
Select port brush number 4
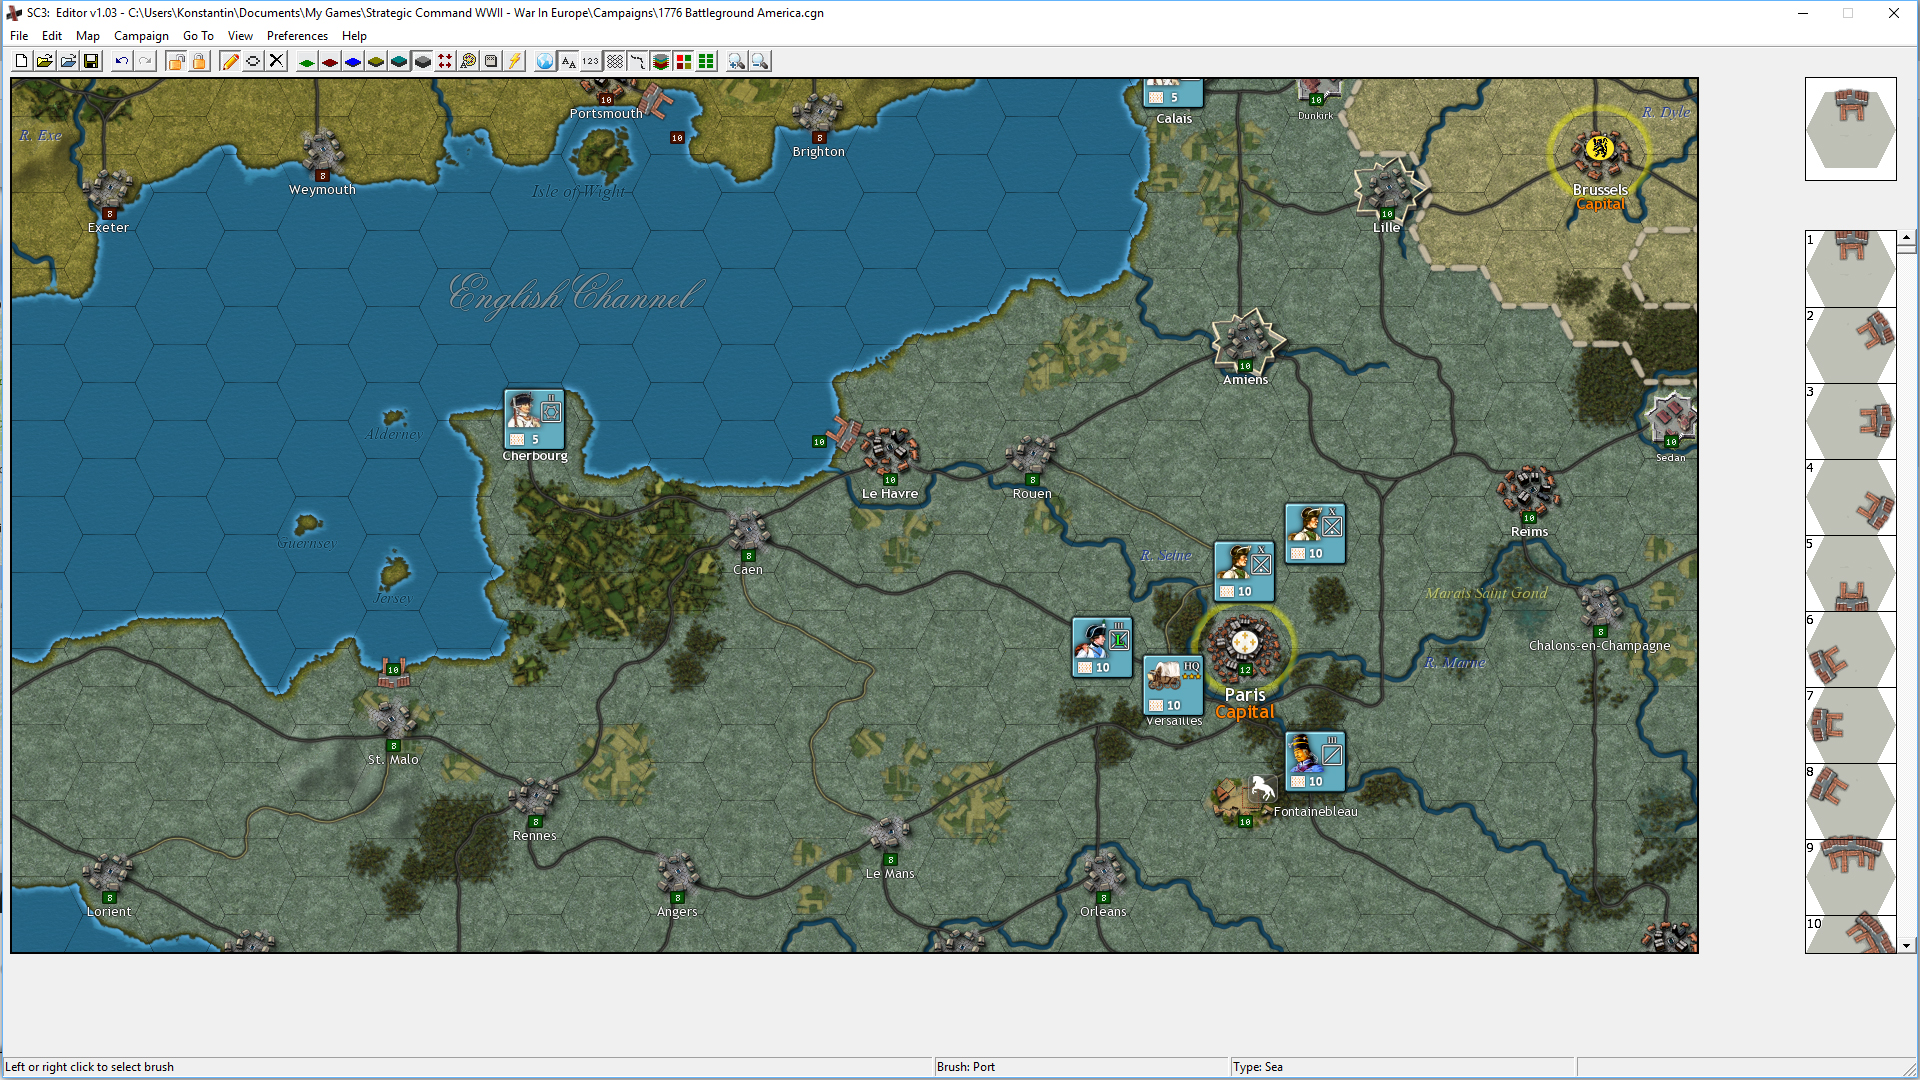[x=1851, y=497]
